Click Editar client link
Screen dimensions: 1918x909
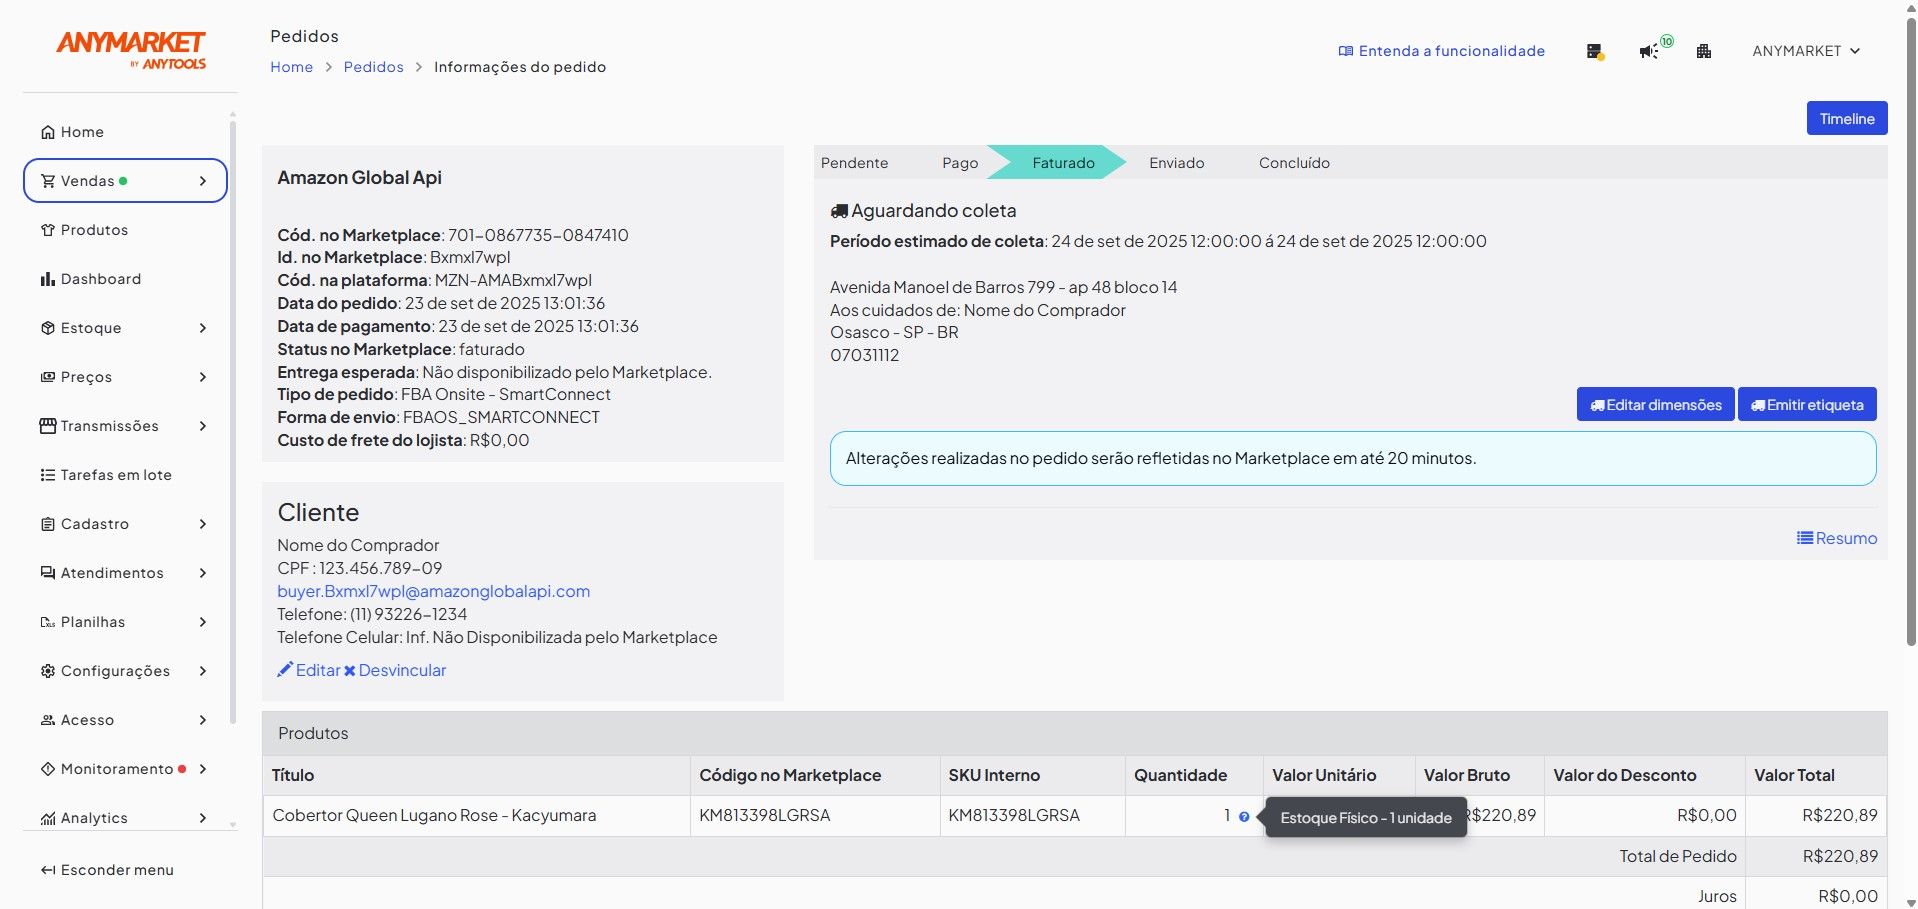tap(310, 670)
